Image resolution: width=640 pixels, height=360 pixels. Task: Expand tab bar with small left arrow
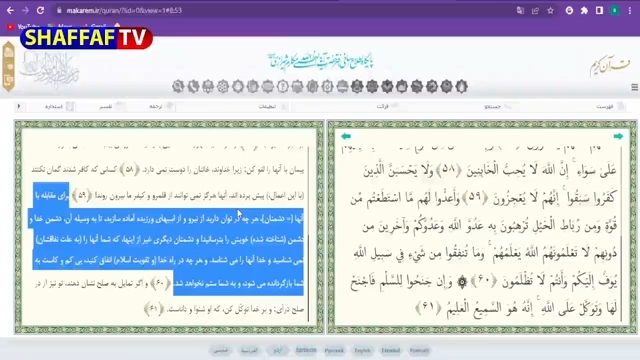19,107
